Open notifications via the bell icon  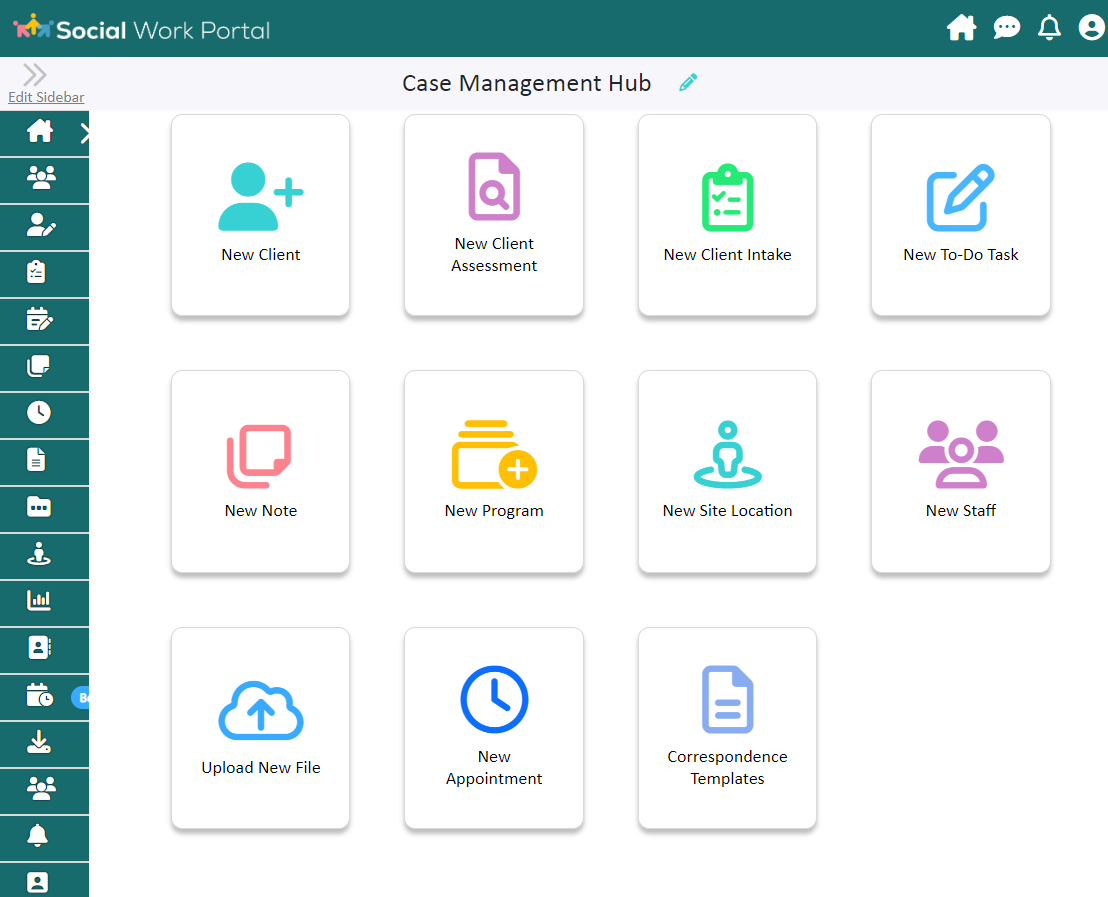click(1049, 28)
